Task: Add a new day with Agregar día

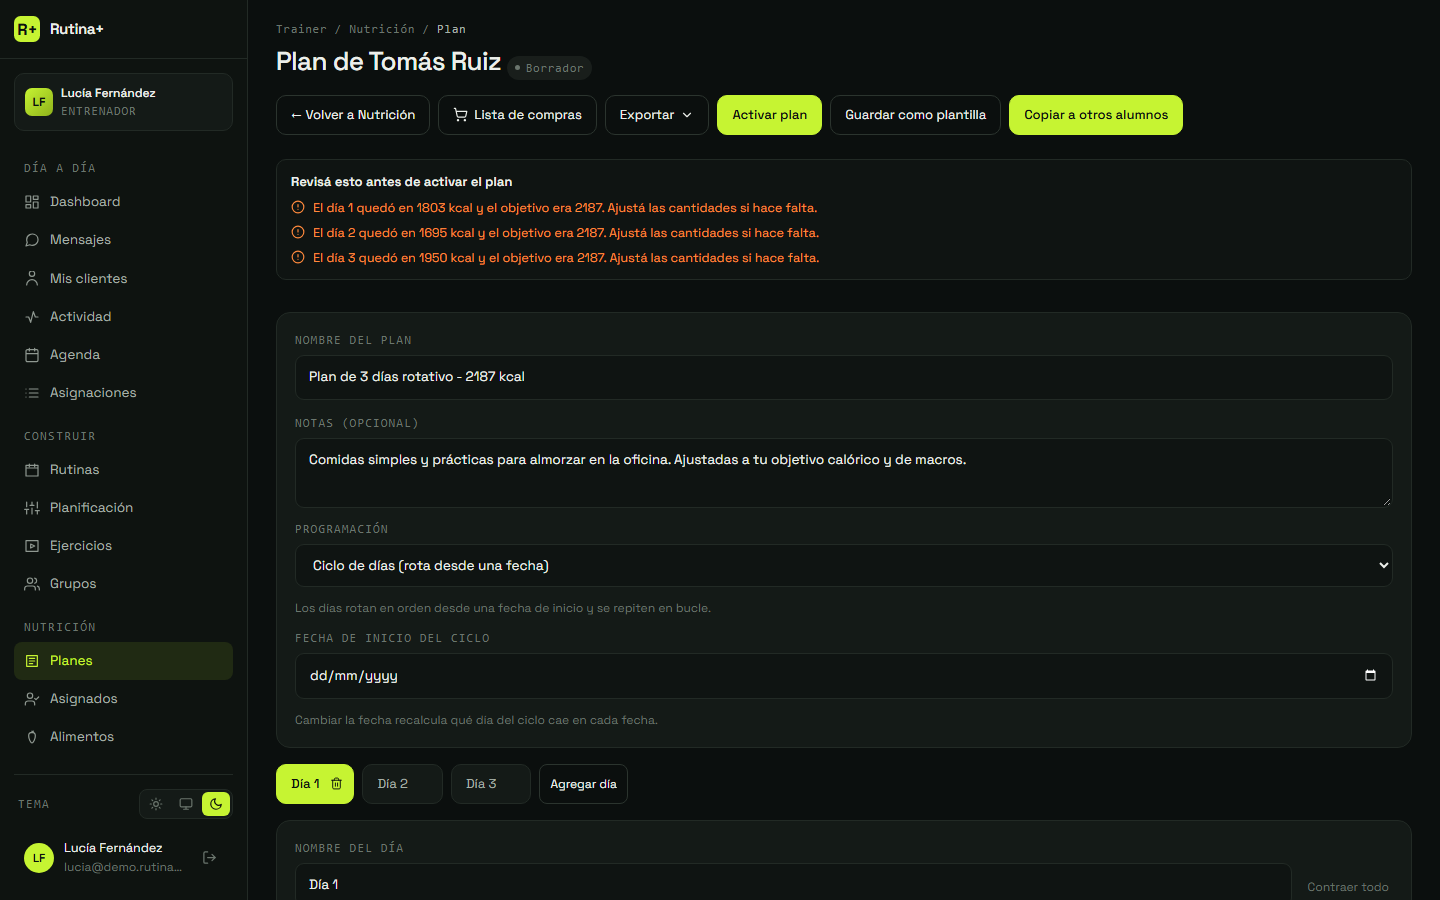Action: pyautogui.click(x=583, y=784)
